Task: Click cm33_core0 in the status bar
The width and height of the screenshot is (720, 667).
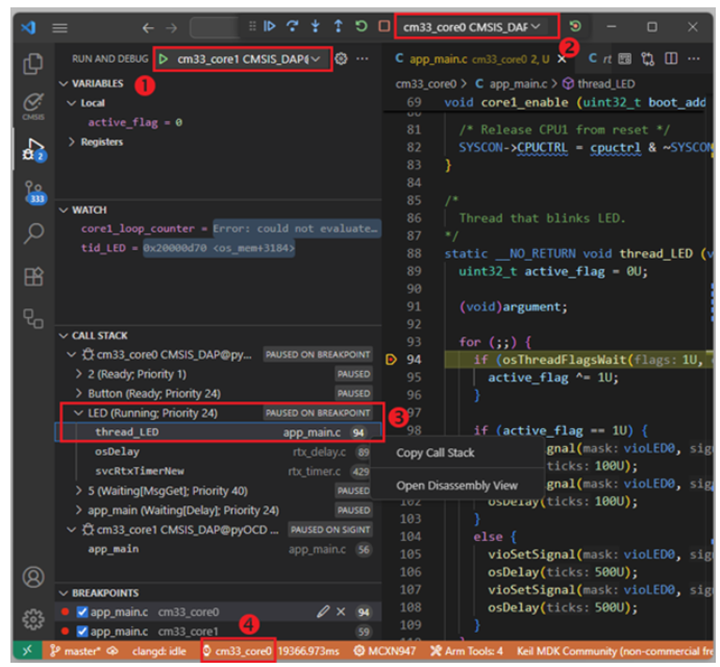Action: (238, 651)
